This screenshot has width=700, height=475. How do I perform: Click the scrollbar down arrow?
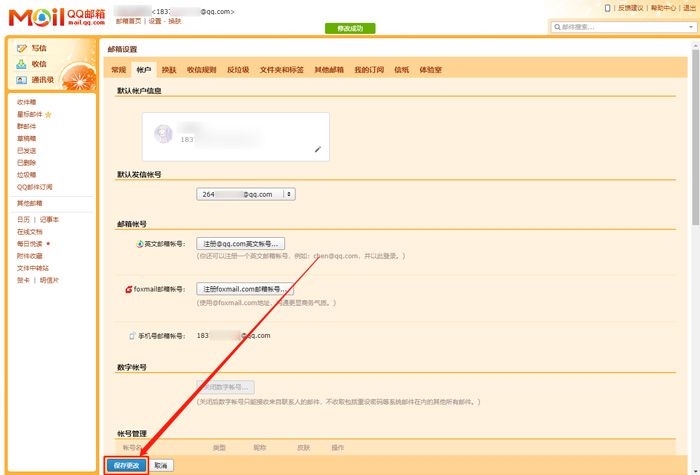coord(696,471)
